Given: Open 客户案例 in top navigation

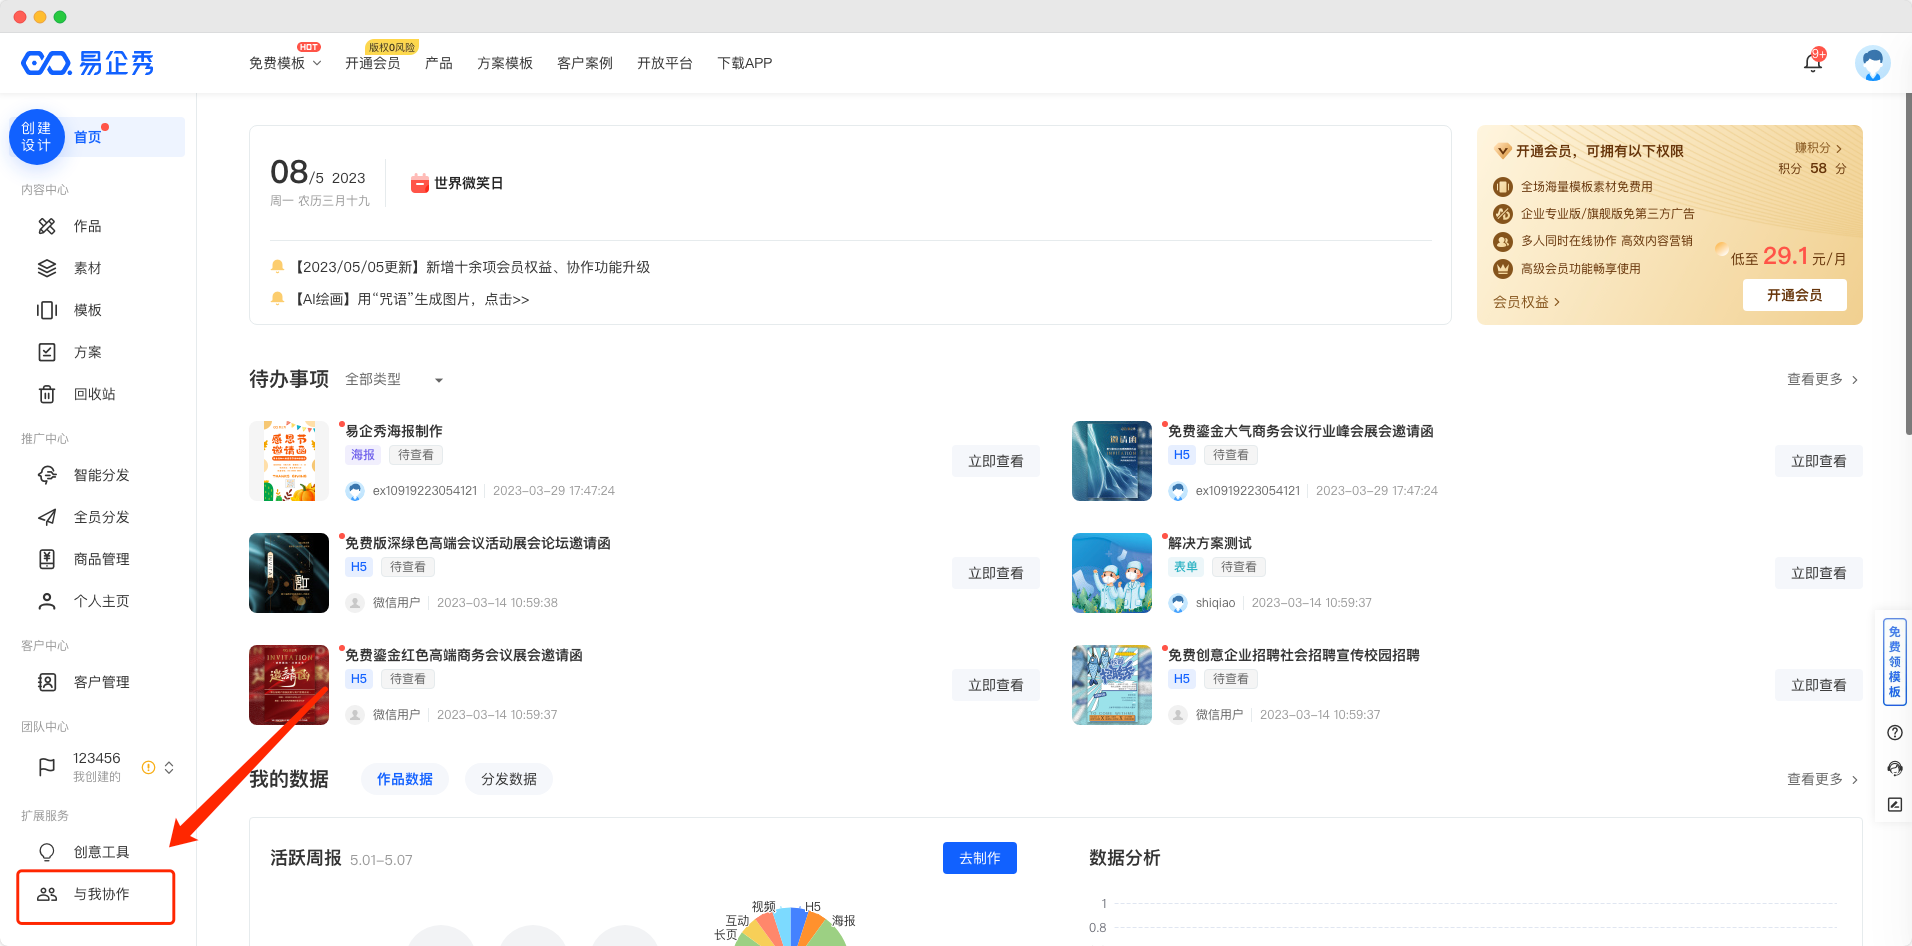Looking at the screenshot, I should pyautogui.click(x=585, y=63).
